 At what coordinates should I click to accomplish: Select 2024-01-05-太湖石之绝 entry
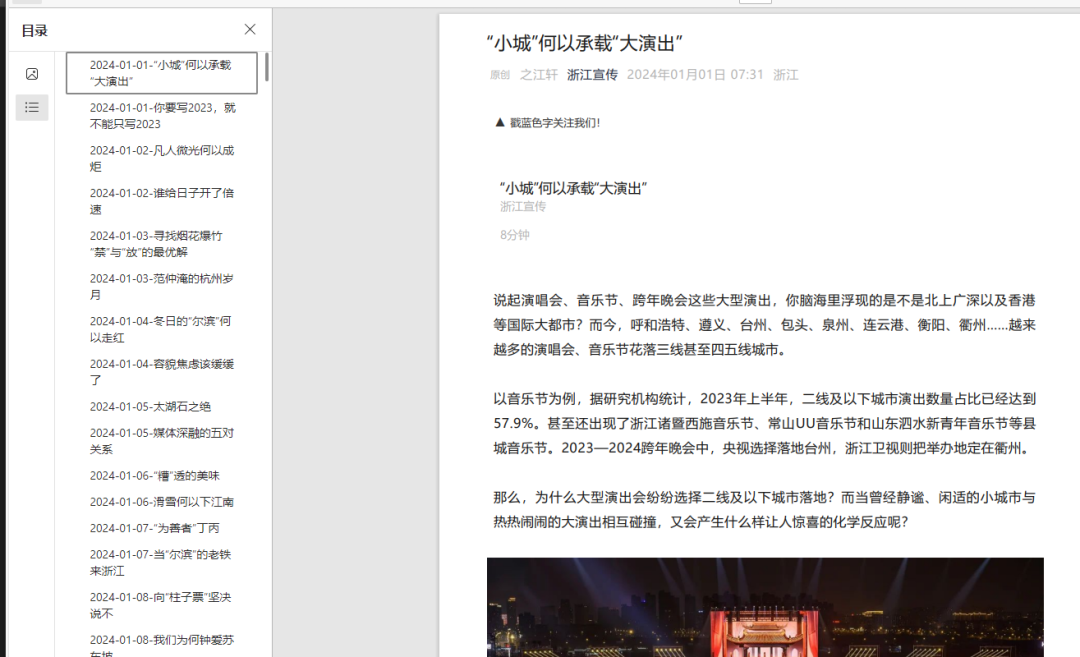tap(150, 406)
